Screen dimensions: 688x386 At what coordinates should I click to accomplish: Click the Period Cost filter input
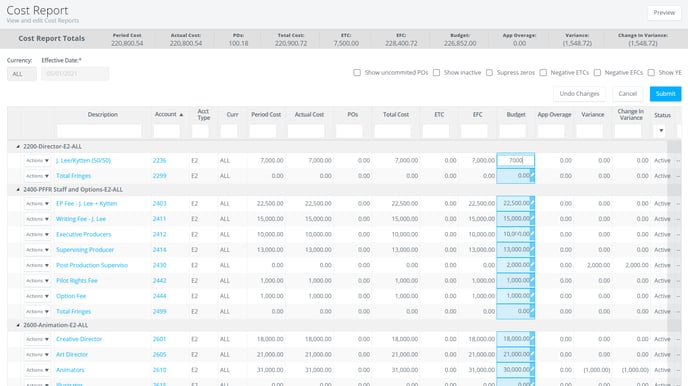click(x=263, y=131)
